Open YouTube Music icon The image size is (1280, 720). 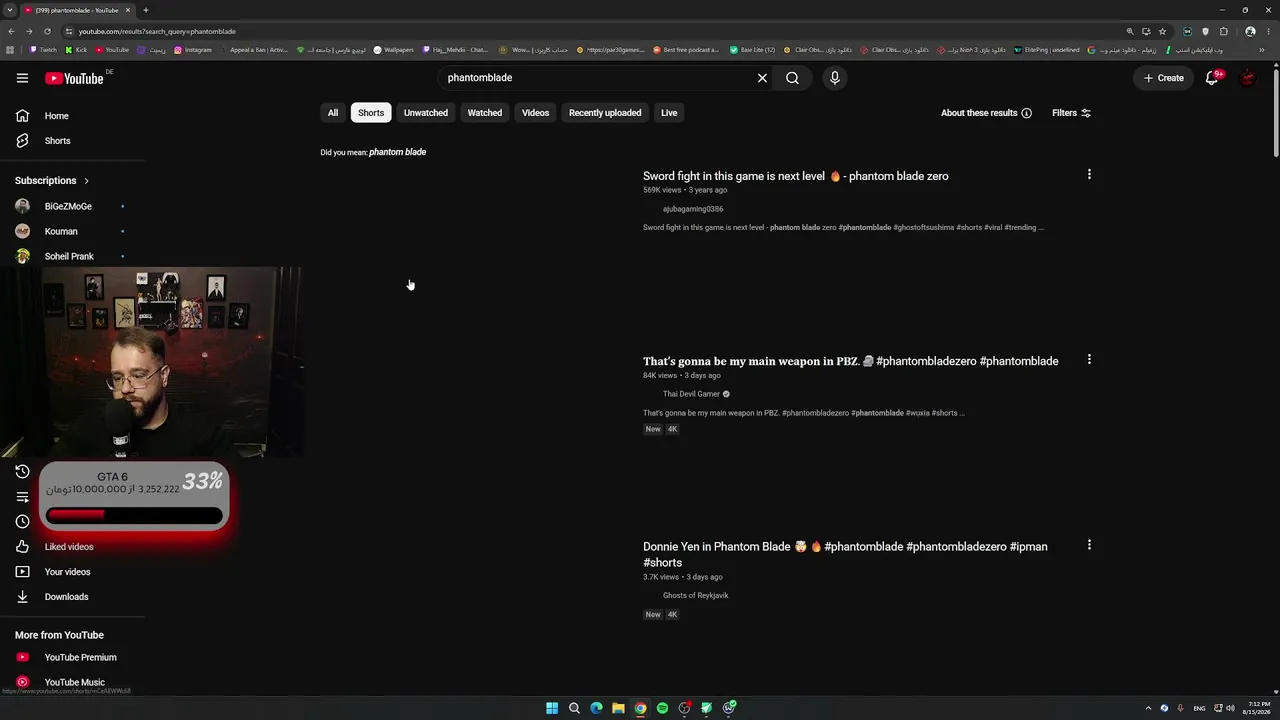(22, 682)
